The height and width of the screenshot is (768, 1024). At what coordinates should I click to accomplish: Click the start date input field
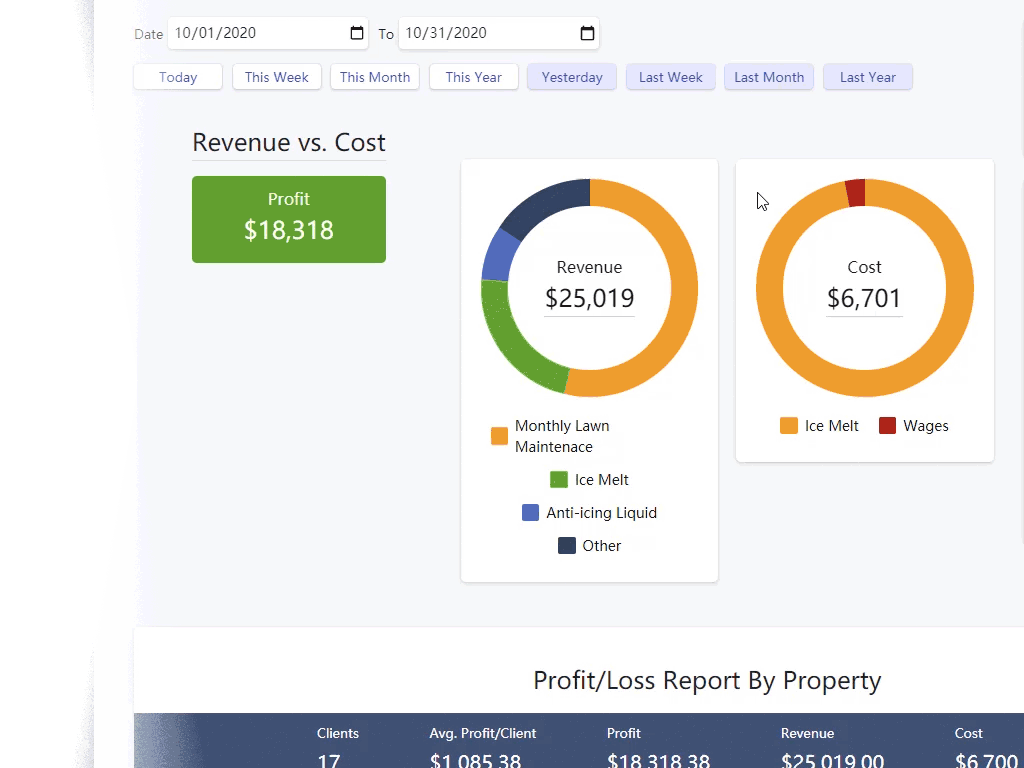point(255,33)
